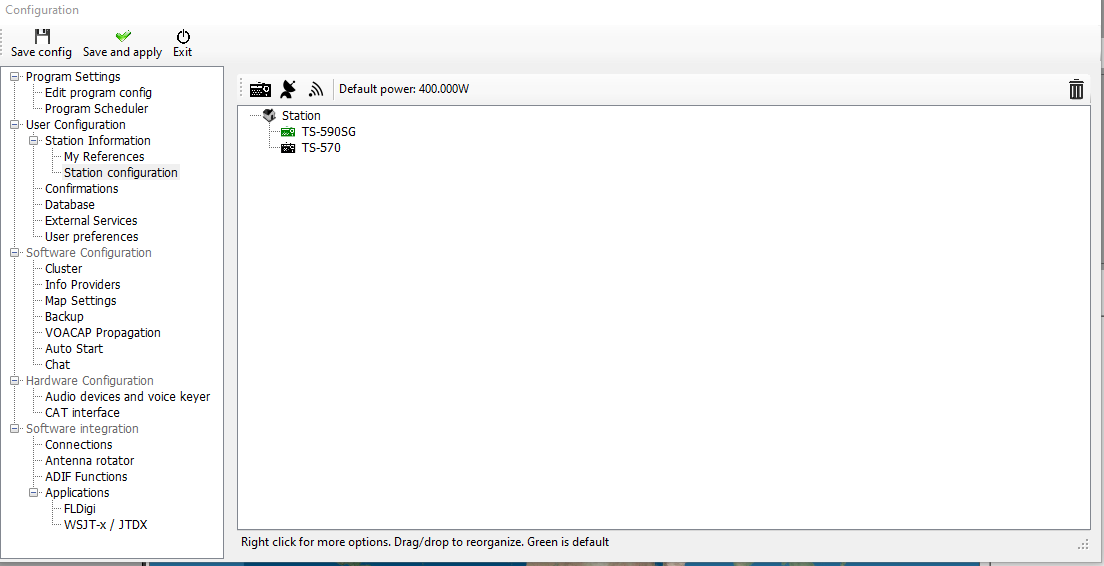1104x566 pixels.
Task: Open Antenna rotator settings
Action: (x=89, y=461)
